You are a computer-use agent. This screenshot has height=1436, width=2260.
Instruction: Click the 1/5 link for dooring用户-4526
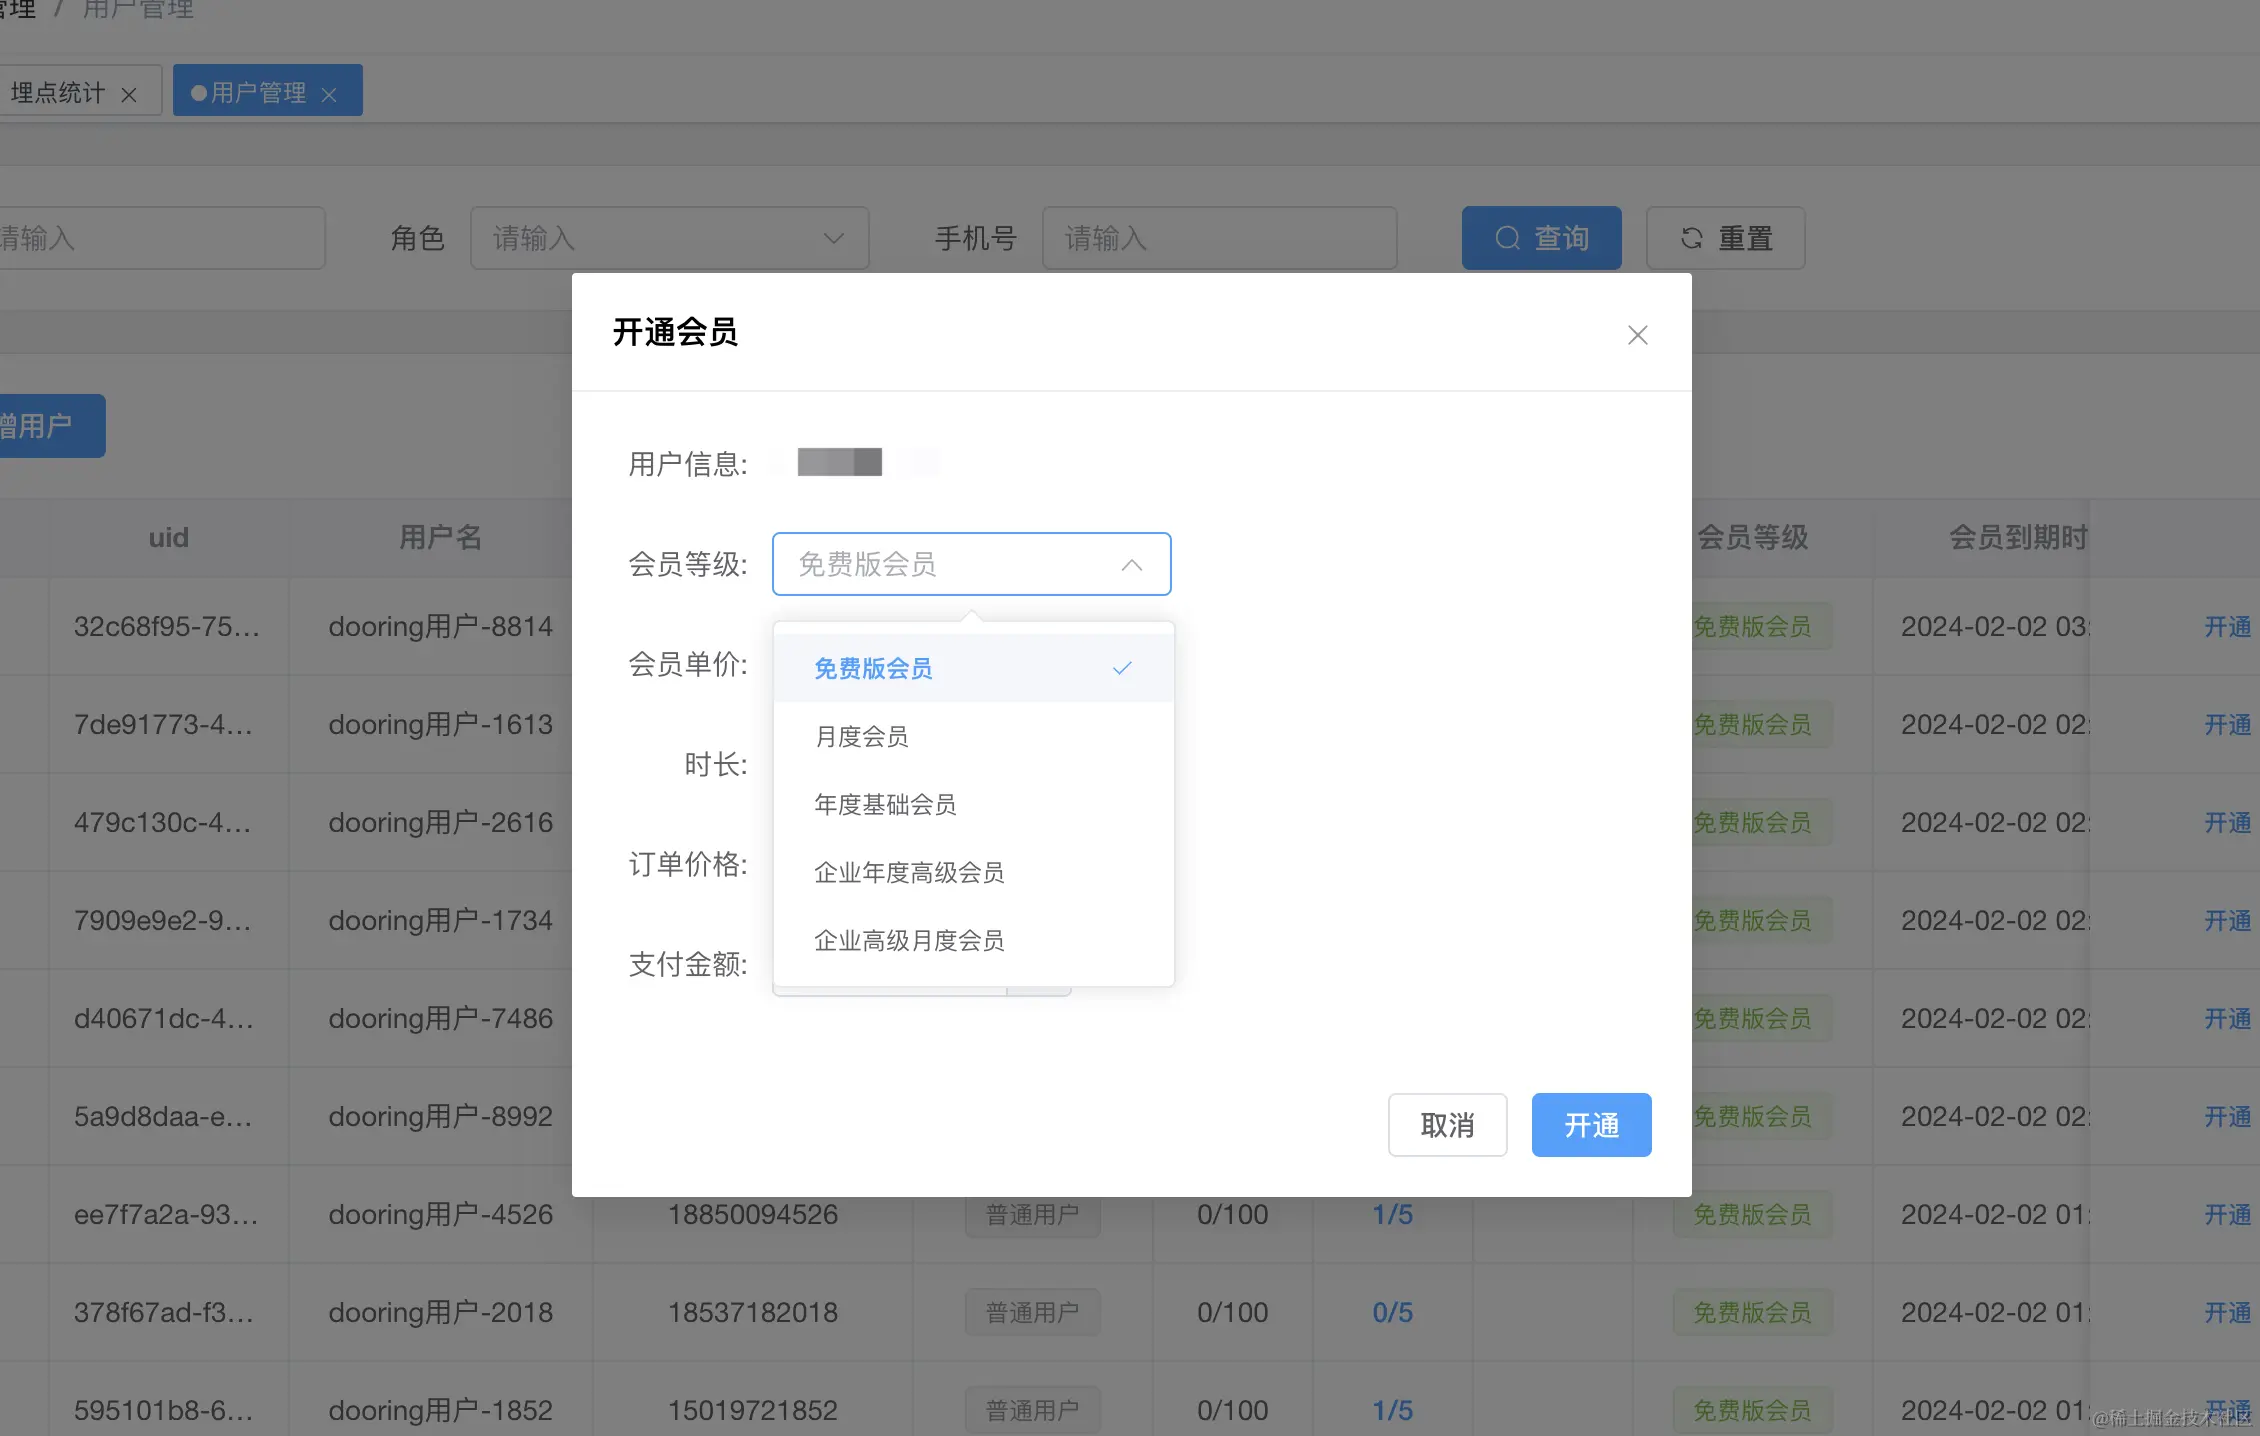[1392, 1215]
